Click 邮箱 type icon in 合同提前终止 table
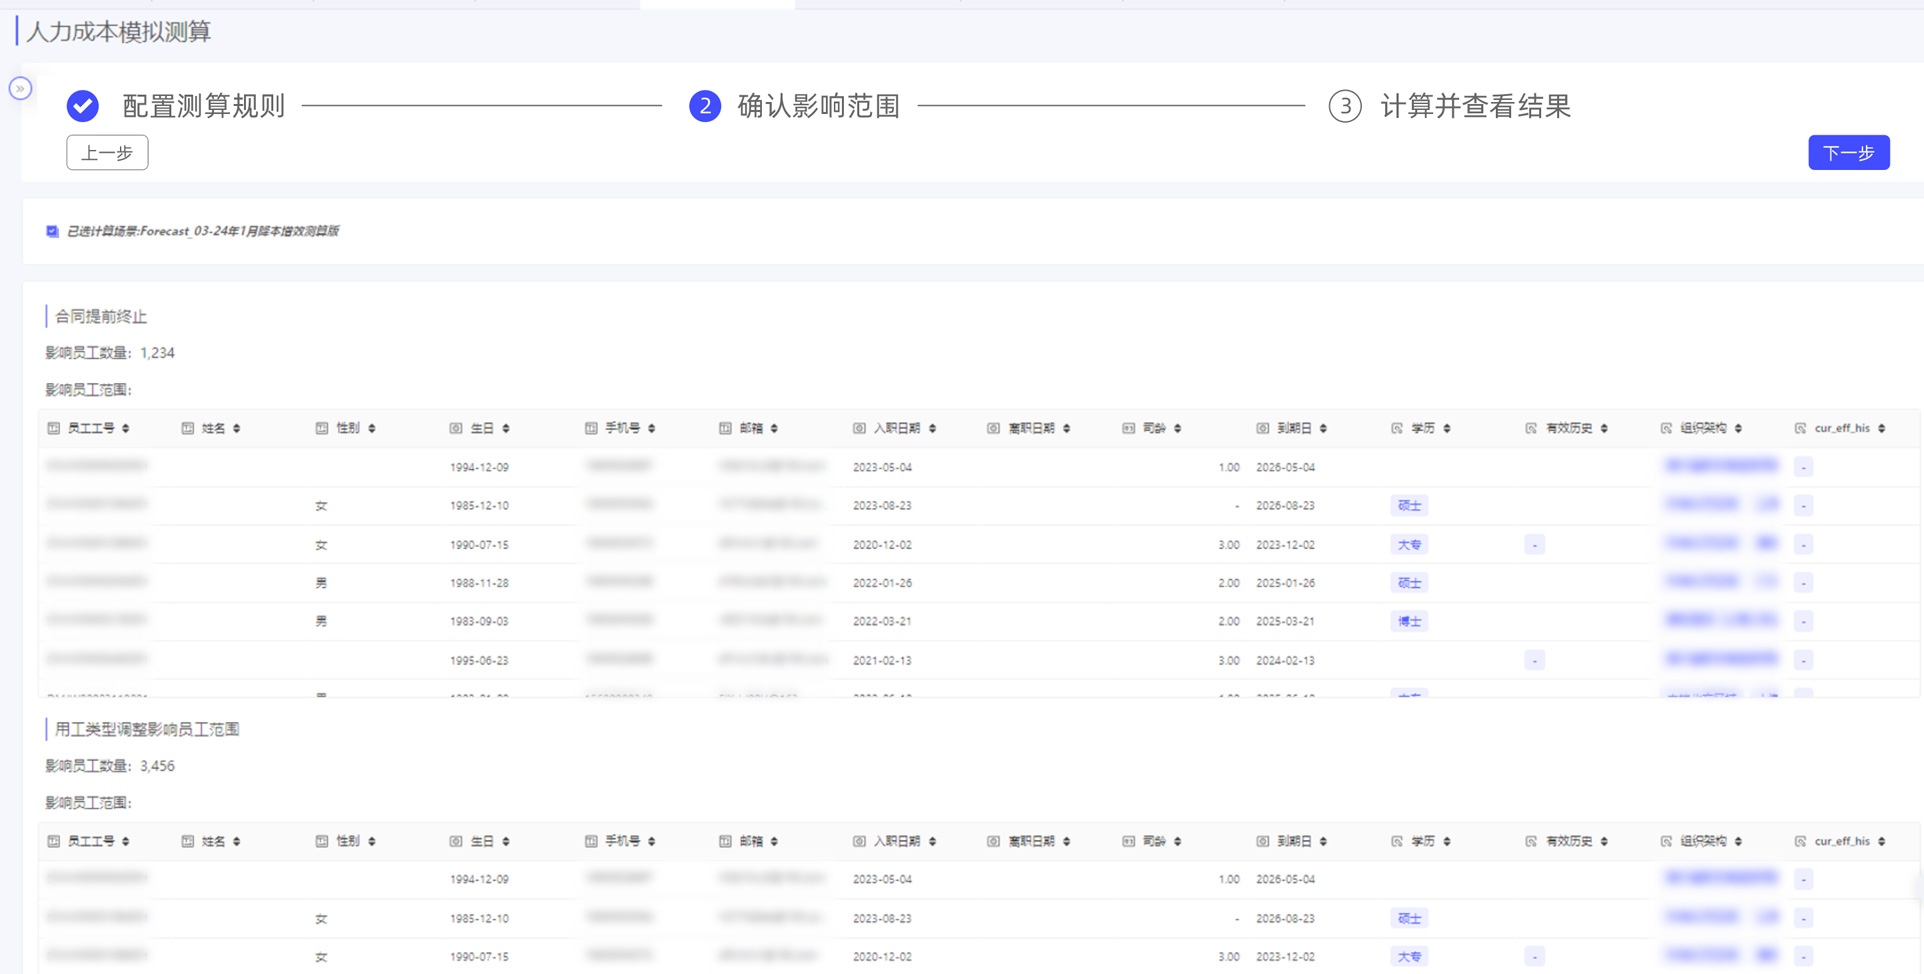The width and height of the screenshot is (1924, 974). coord(725,428)
